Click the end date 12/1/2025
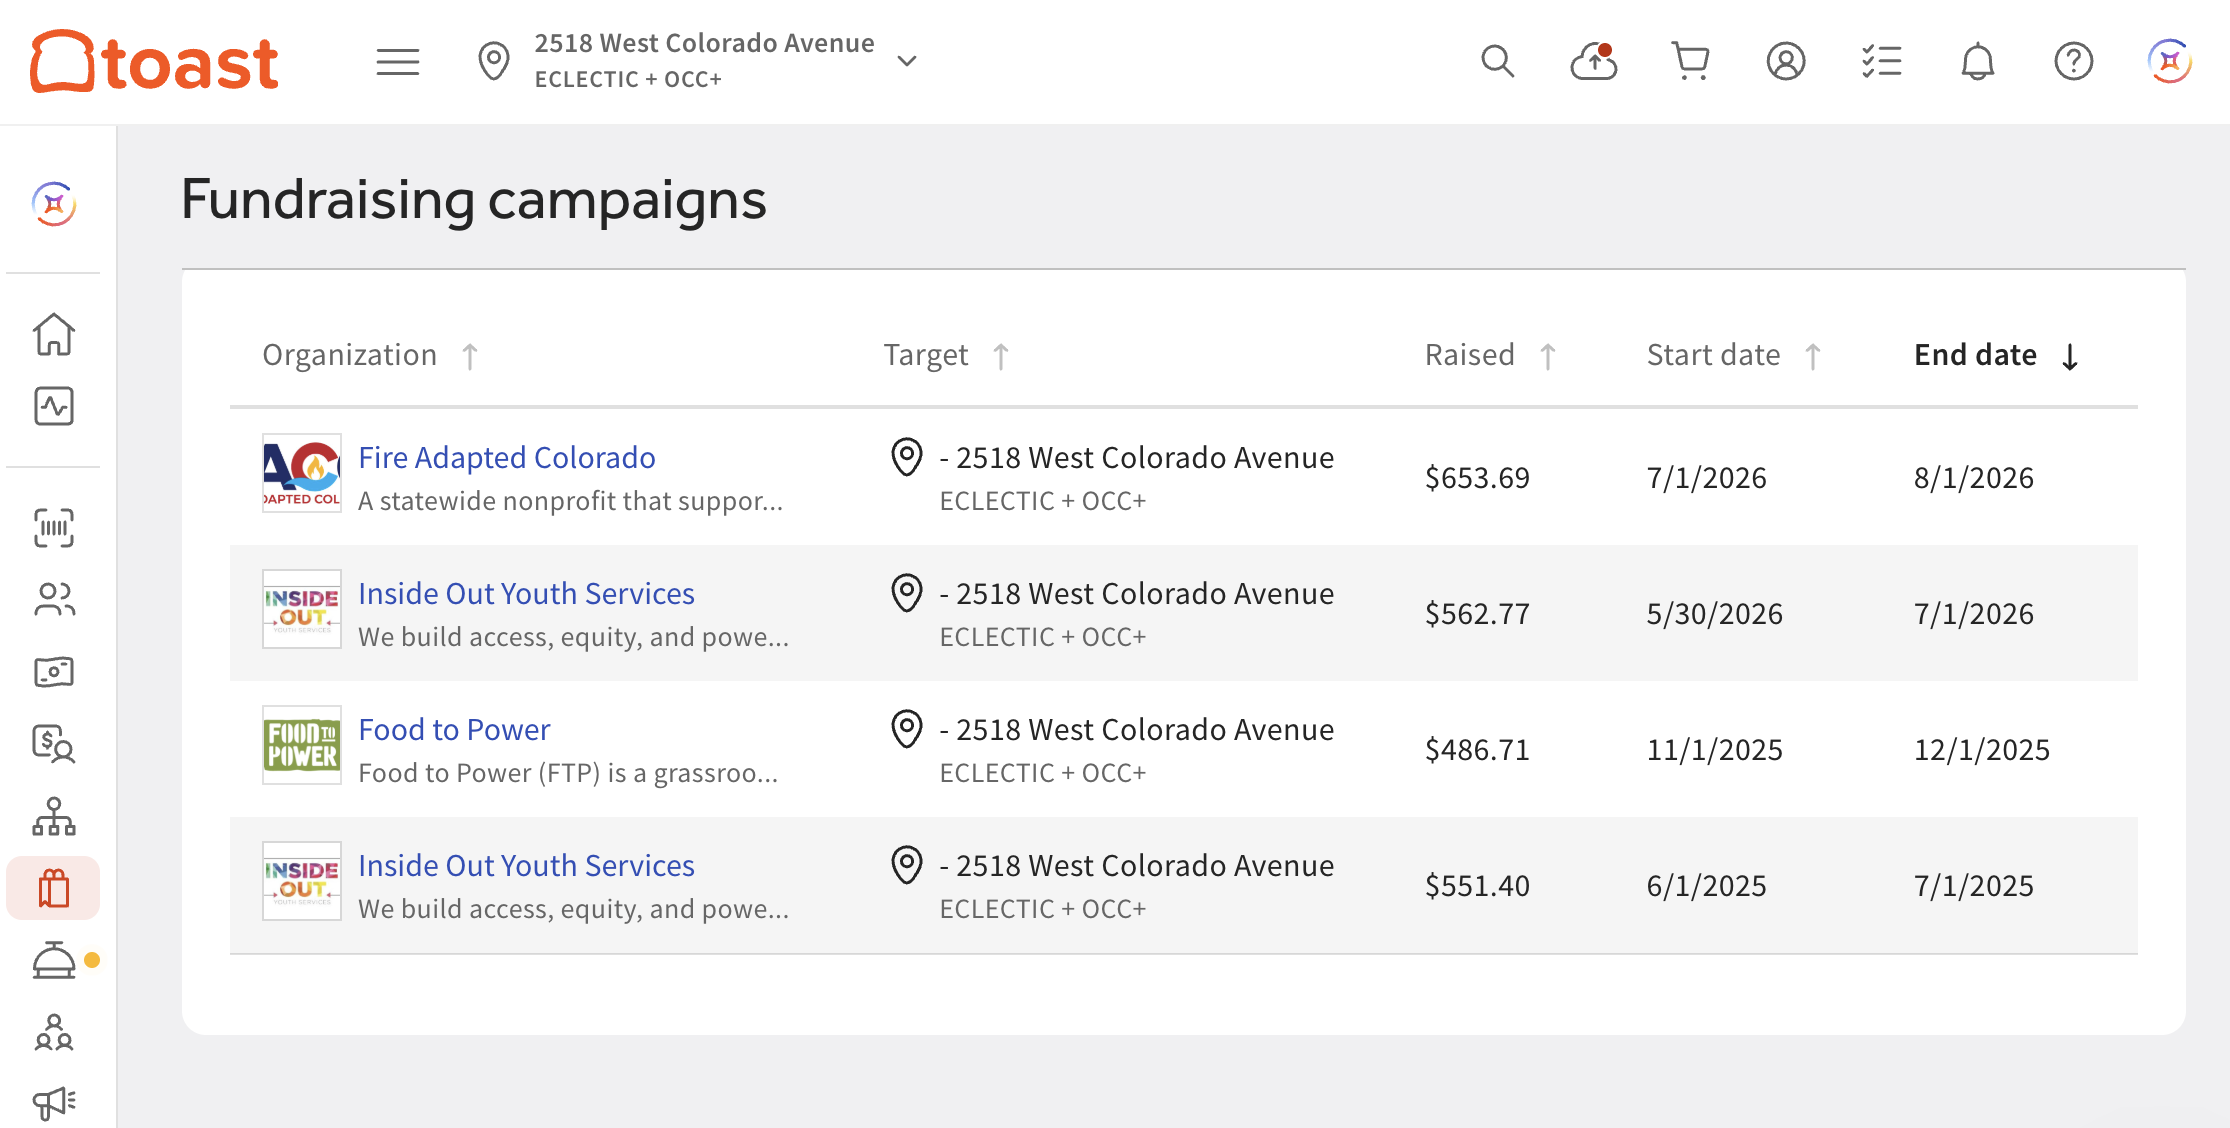Screen dimensions: 2230x1128 pos(1982,749)
